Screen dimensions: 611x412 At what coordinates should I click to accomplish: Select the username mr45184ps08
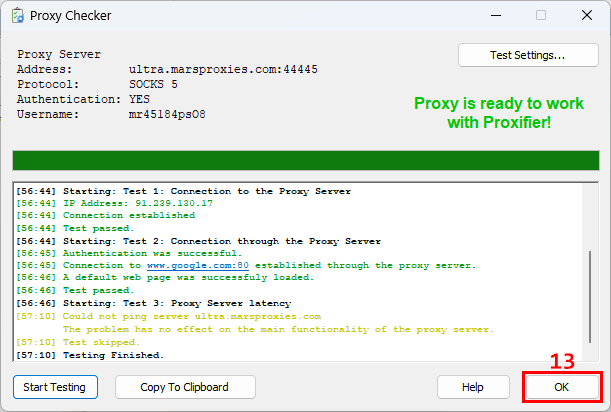coord(167,114)
